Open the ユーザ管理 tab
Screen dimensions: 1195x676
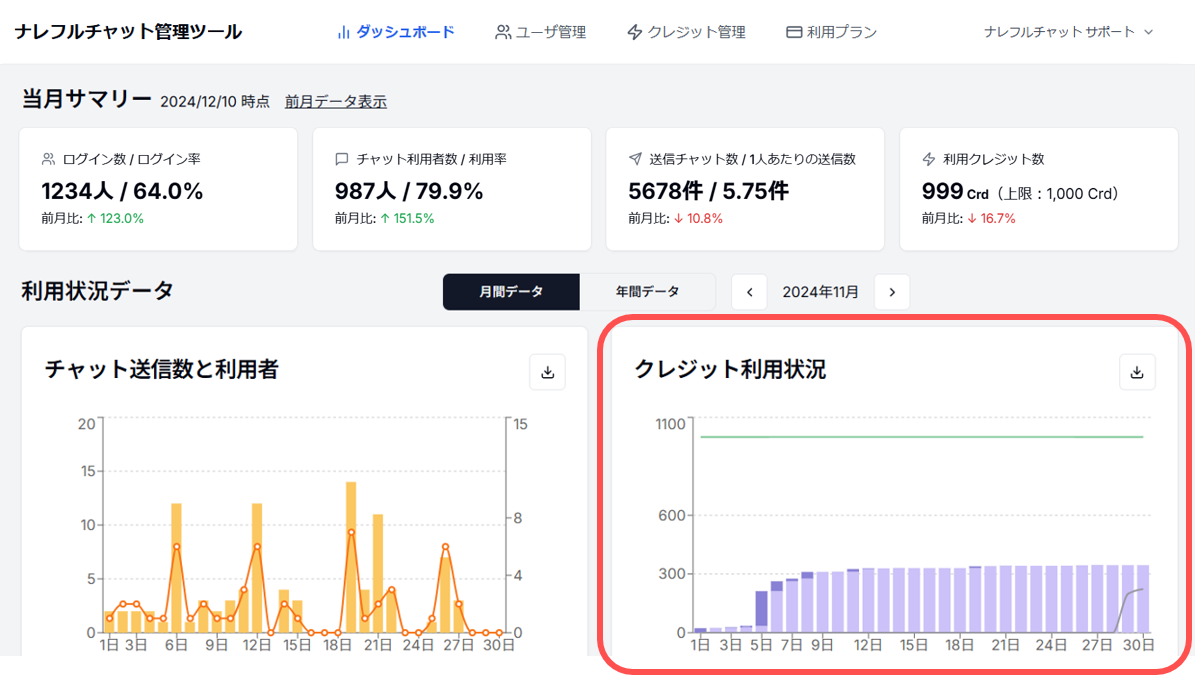(x=550, y=32)
